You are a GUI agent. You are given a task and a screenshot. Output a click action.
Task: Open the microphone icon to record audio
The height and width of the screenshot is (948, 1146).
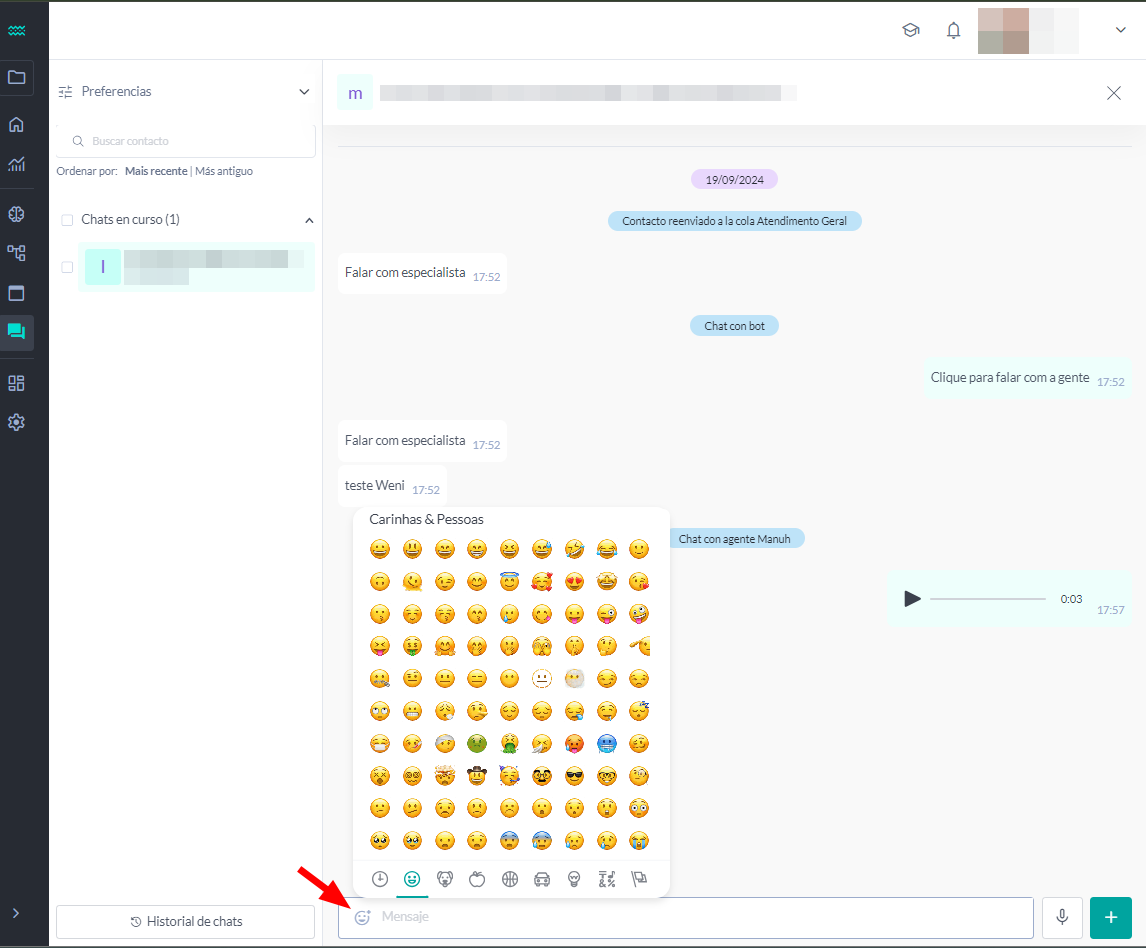pyautogui.click(x=1062, y=917)
